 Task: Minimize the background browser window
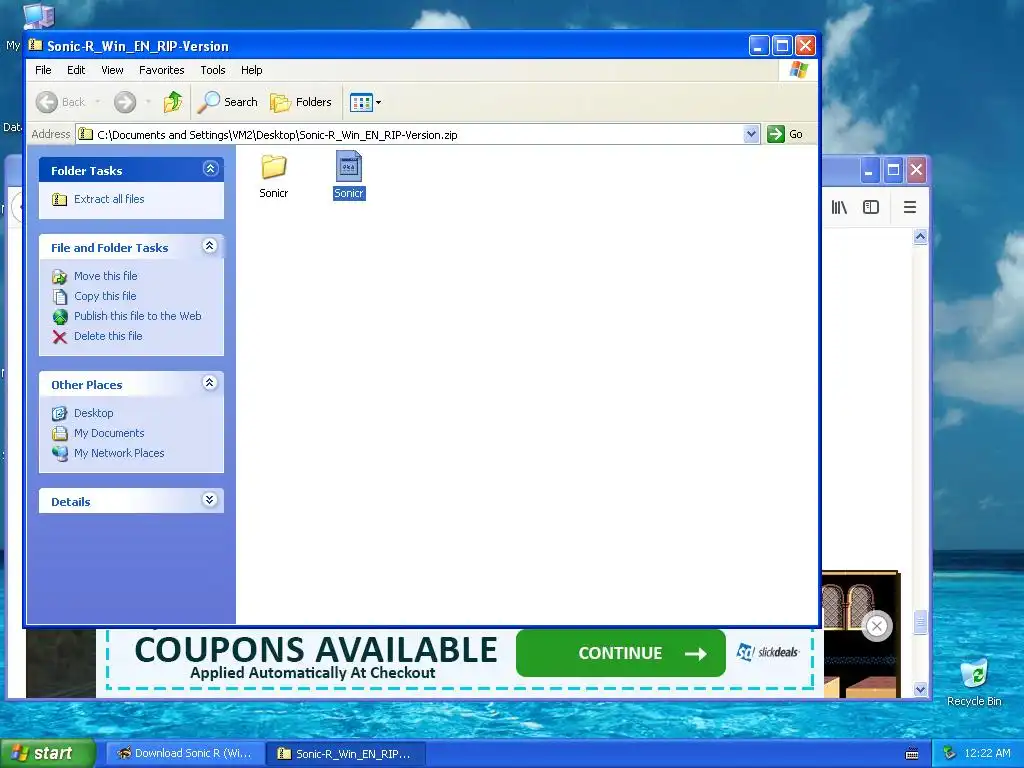click(869, 170)
